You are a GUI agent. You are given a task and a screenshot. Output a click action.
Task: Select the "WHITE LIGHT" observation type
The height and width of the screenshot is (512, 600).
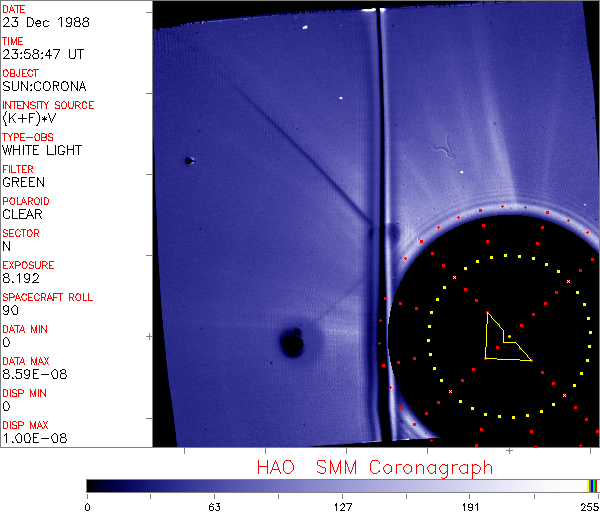42,150
